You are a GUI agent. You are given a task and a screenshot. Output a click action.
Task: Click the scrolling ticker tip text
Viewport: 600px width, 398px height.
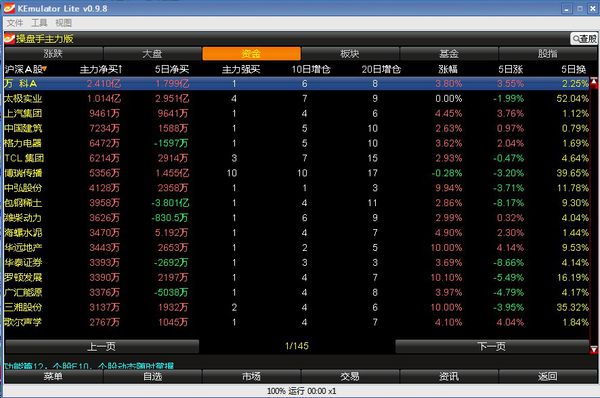[x=89, y=366]
